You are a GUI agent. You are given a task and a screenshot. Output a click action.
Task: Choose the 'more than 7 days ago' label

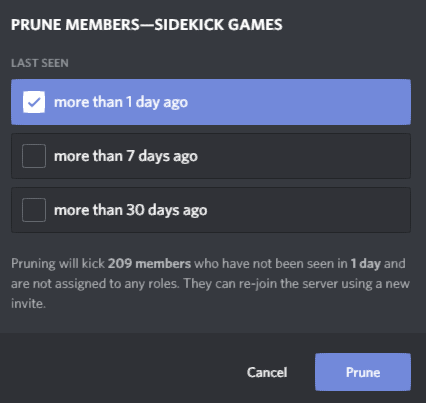click(x=126, y=156)
